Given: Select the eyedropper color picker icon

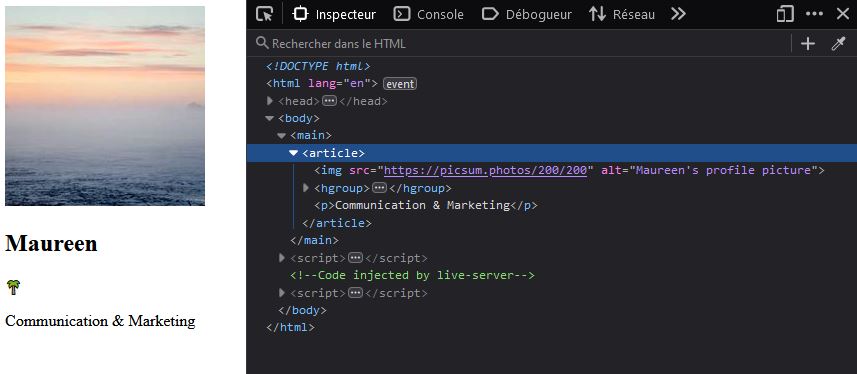Looking at the screenshot, I should pos(838,44).
